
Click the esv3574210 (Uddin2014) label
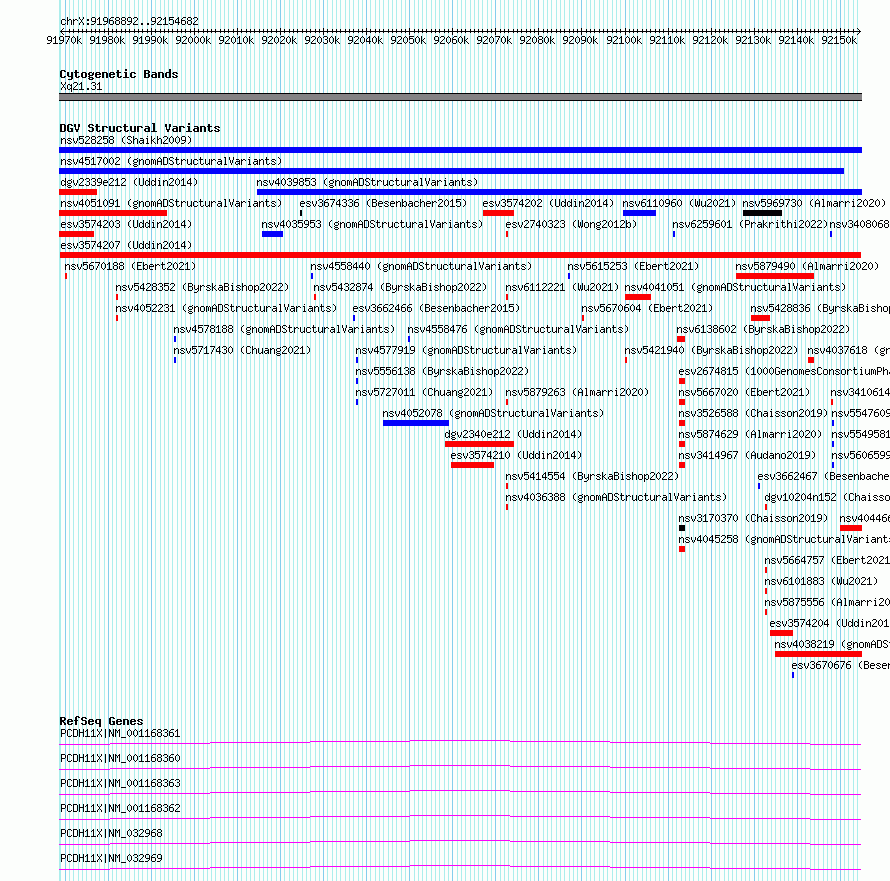point(517,455)
